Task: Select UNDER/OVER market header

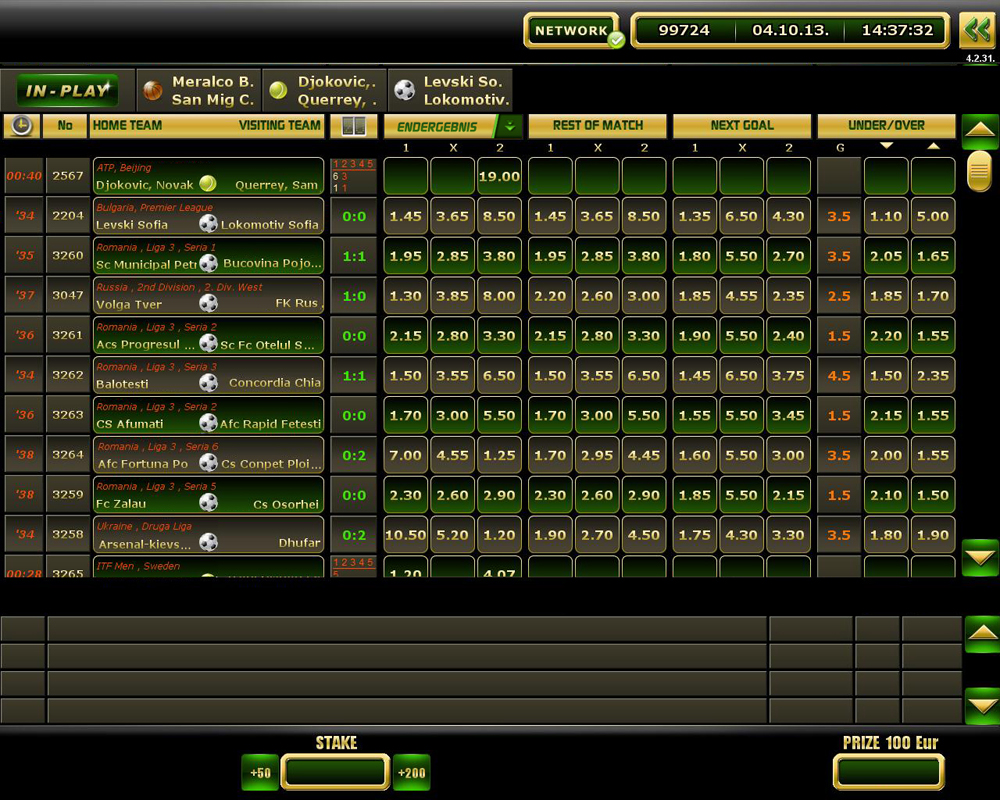Action: pyautogui.click(x=886, y=126)
